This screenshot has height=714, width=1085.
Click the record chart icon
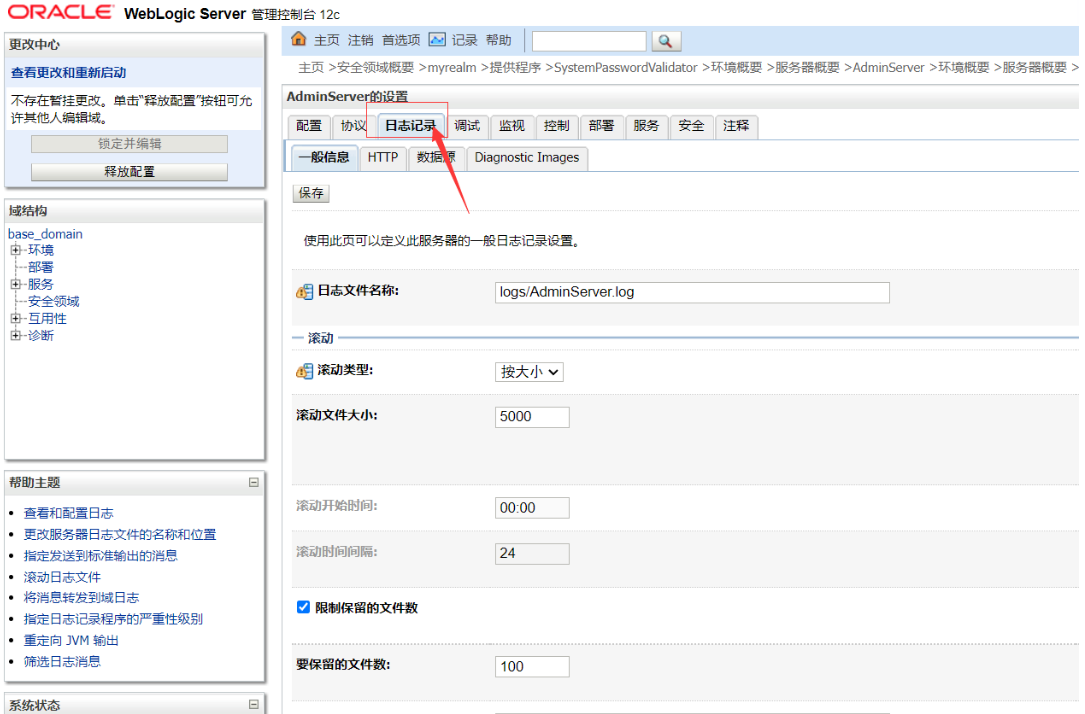[437, 40]
